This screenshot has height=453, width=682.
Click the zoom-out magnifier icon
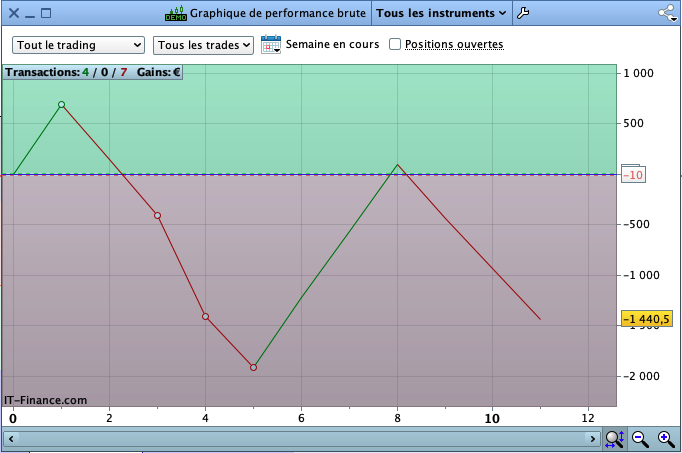(x=640, y=439)
